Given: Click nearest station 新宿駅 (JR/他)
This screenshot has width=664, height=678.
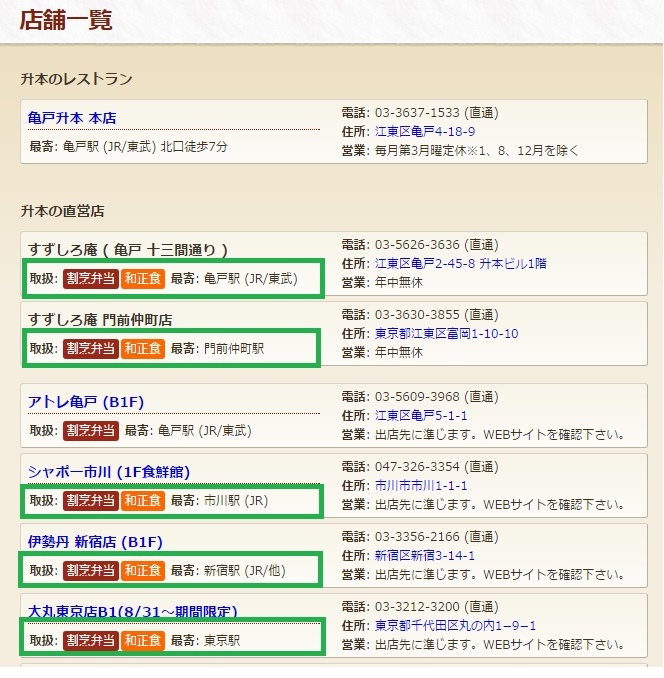Looking at the screenshot, I should [x=245, y=571].
